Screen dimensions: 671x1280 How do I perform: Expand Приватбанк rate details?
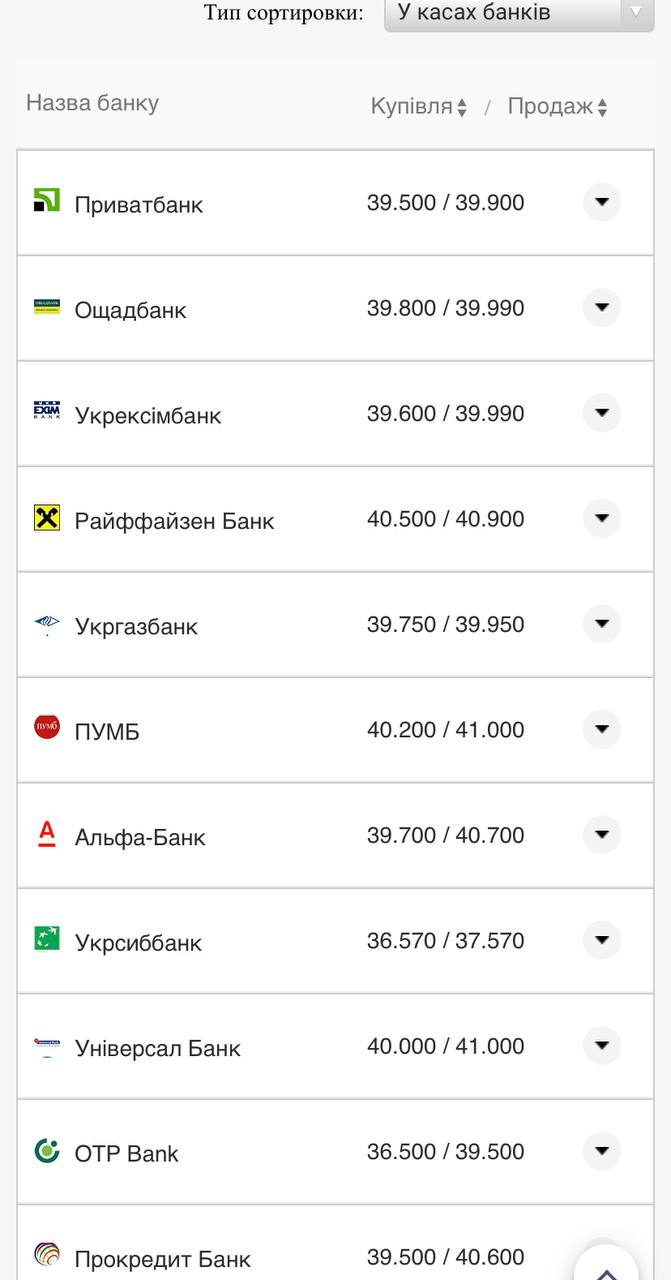[601, 202]
